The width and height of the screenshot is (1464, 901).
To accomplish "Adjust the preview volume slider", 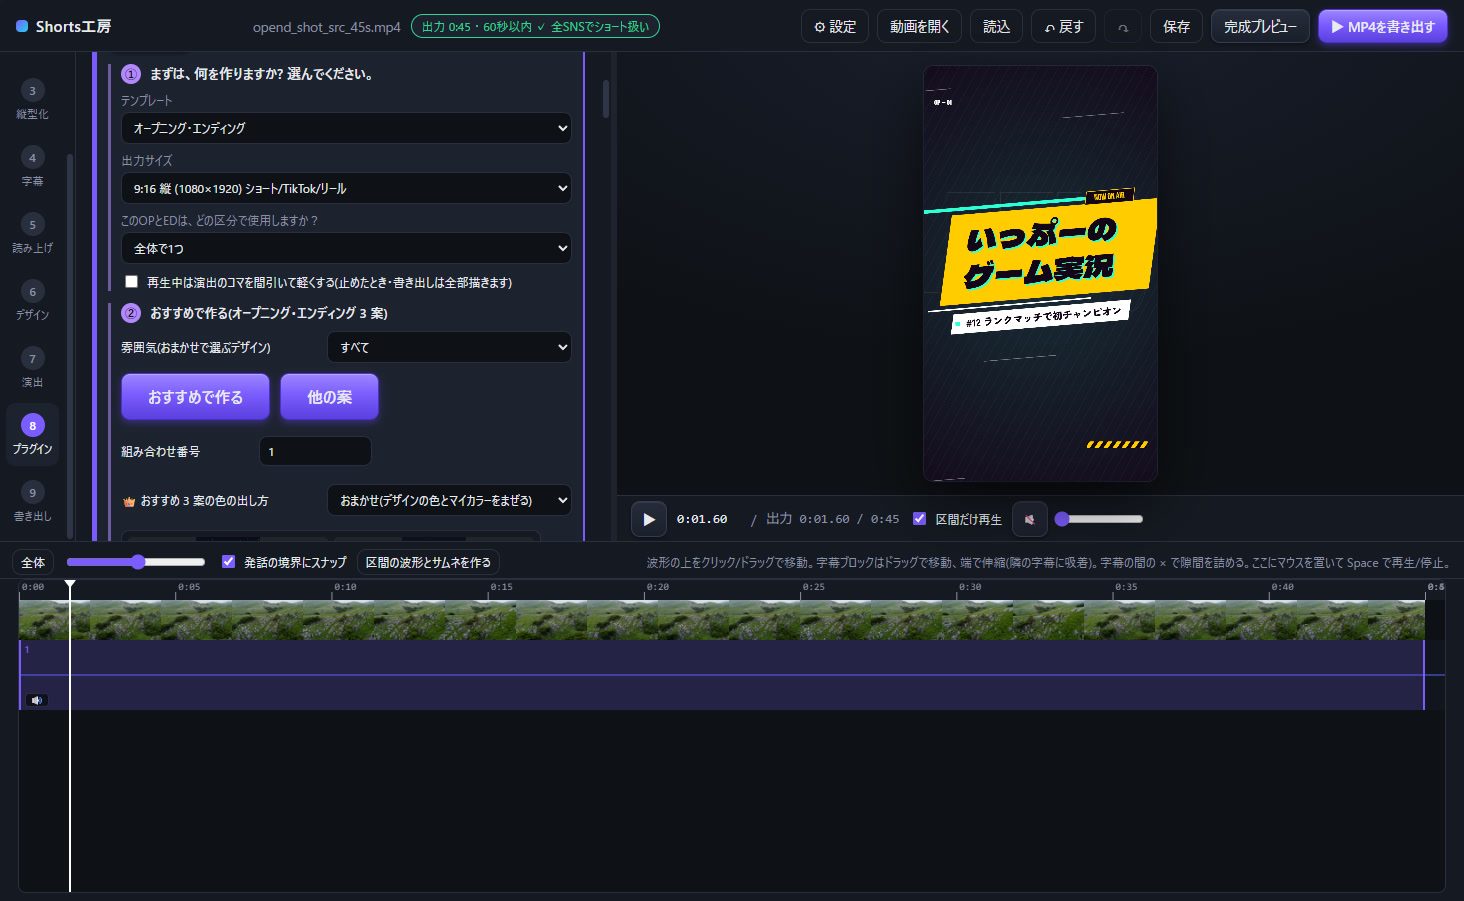I will pos(1099,519).
